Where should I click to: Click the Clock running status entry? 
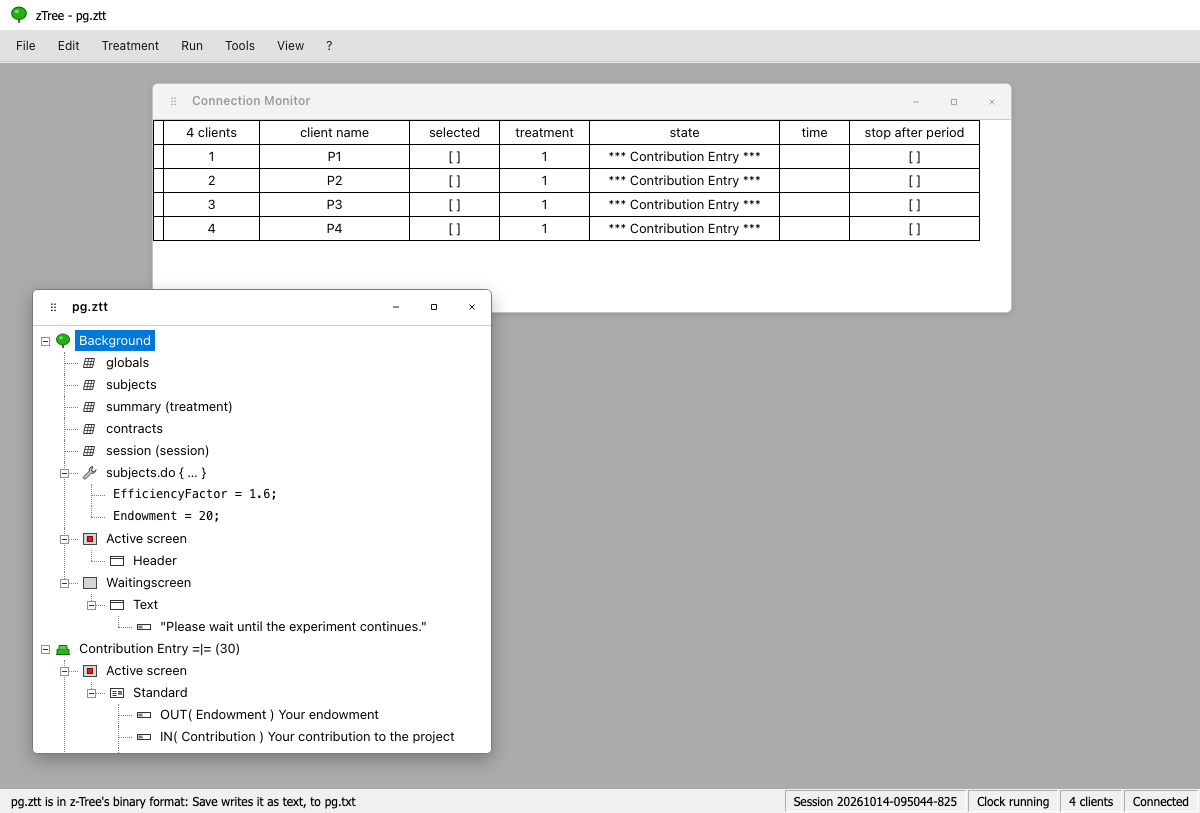coord(1013,802)
